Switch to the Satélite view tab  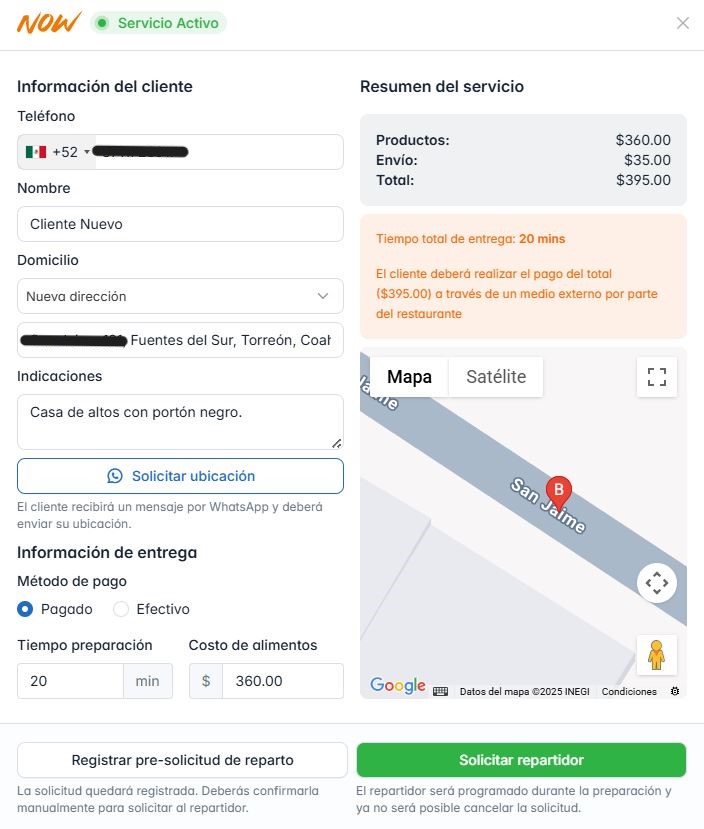click(496, 377)
